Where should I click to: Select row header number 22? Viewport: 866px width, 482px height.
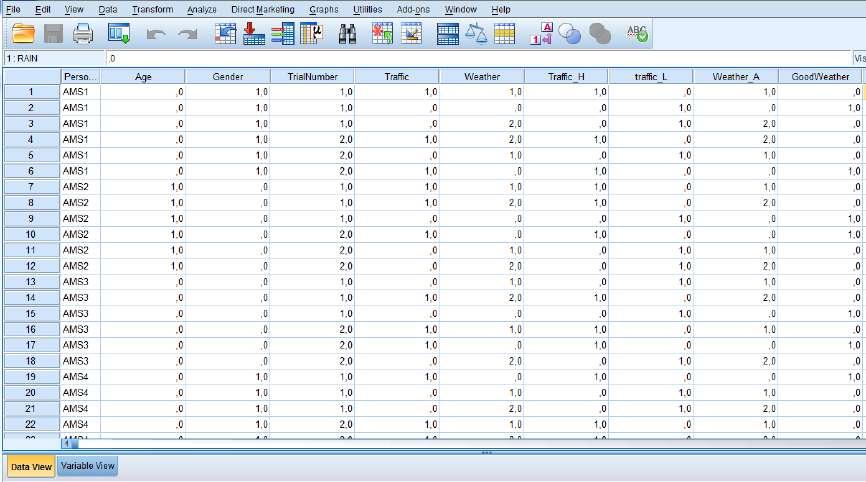click(x=31, y=425)
